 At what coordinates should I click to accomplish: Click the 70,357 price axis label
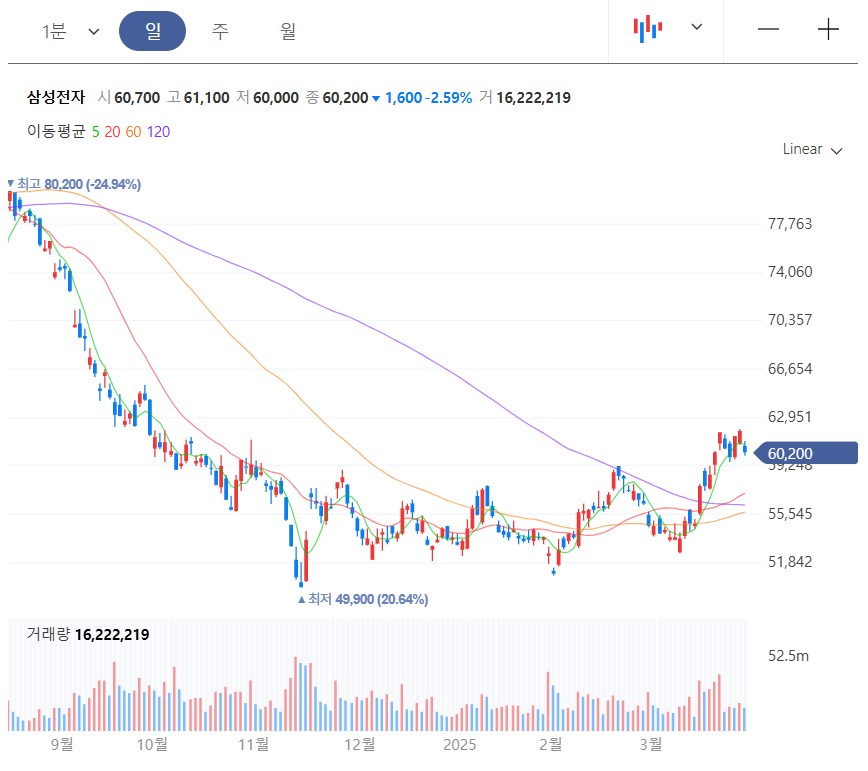click(790, 320)
